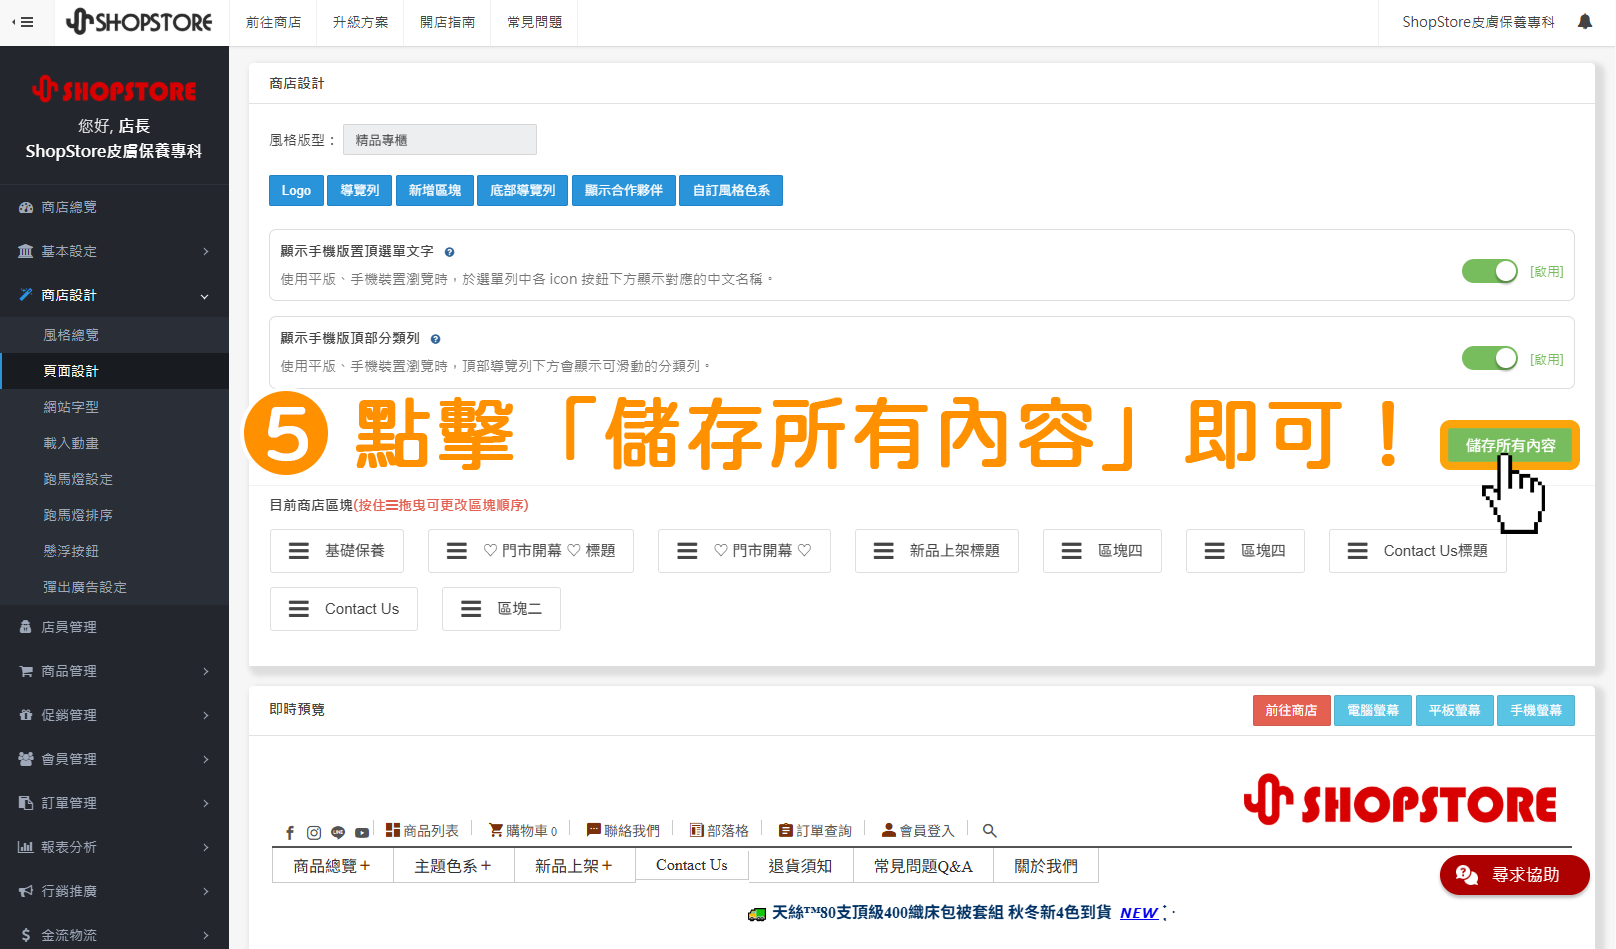Click the ShopStore皮膚保養專科 account name
The width and height of the screenshot is (1616, 949).
point(1478,22)
